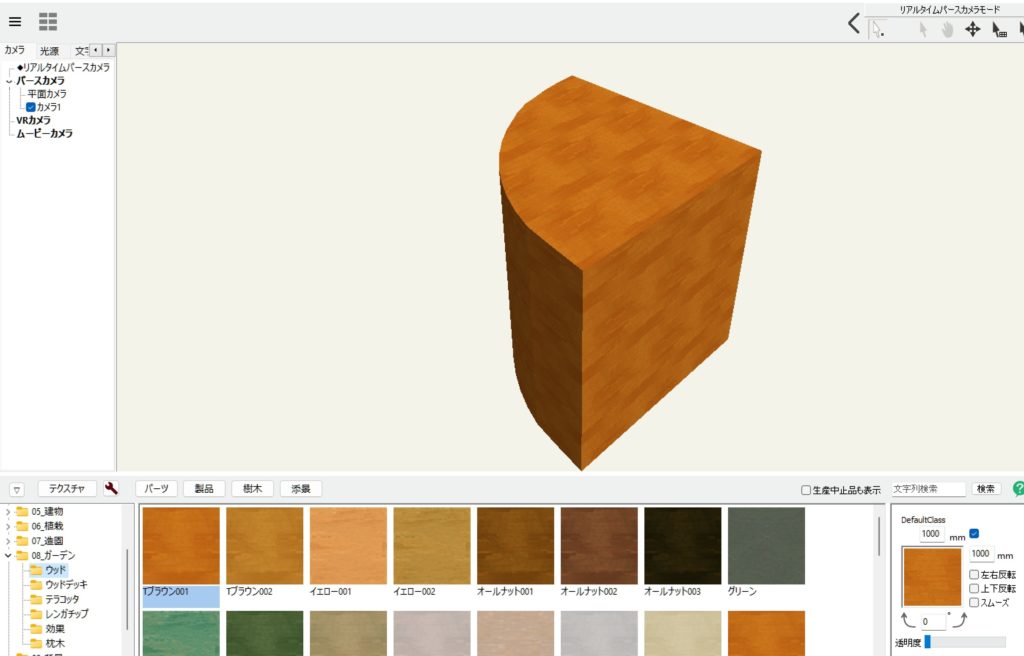This screenshot has width=1024, height=656.
Task: Enable the 生産中止品も表示 checkbox
Action: pyautogui.click(x=806, y=490)
